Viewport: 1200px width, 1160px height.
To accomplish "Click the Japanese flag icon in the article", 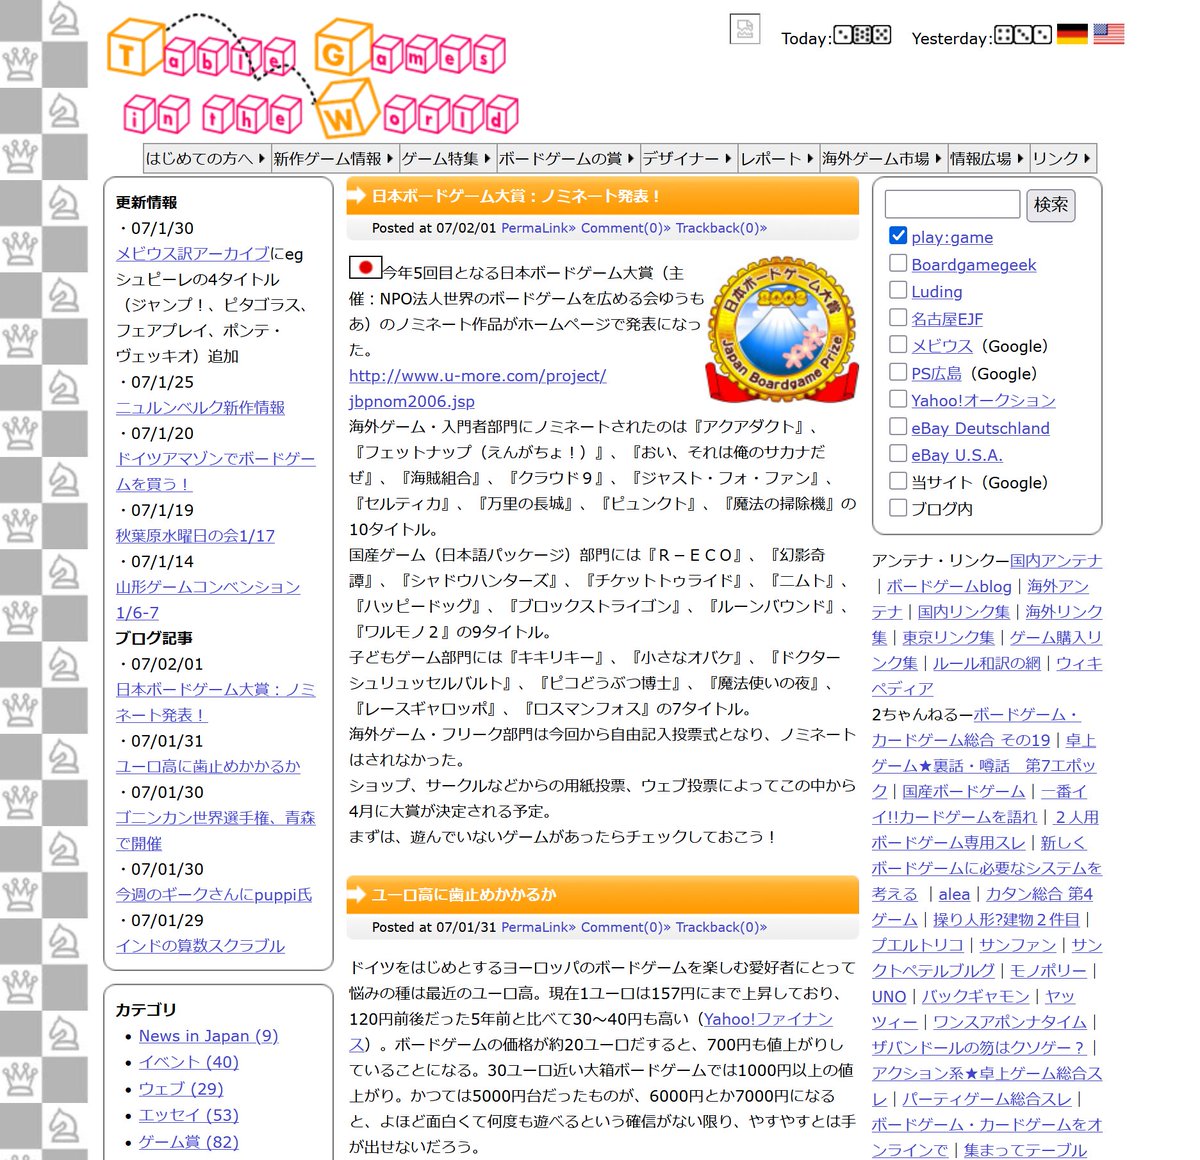I will tap(365, 267).
